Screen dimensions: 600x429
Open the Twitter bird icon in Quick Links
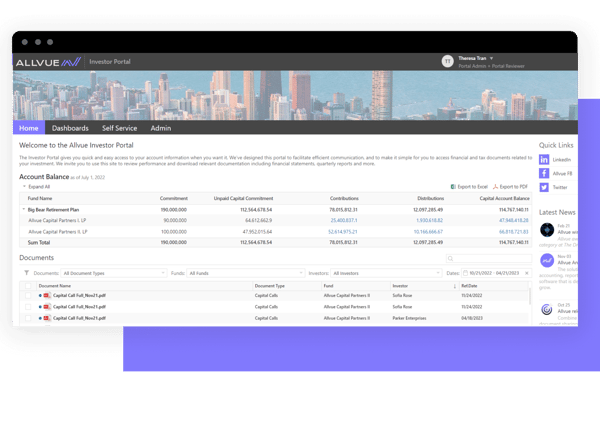(x=544, y=187)
